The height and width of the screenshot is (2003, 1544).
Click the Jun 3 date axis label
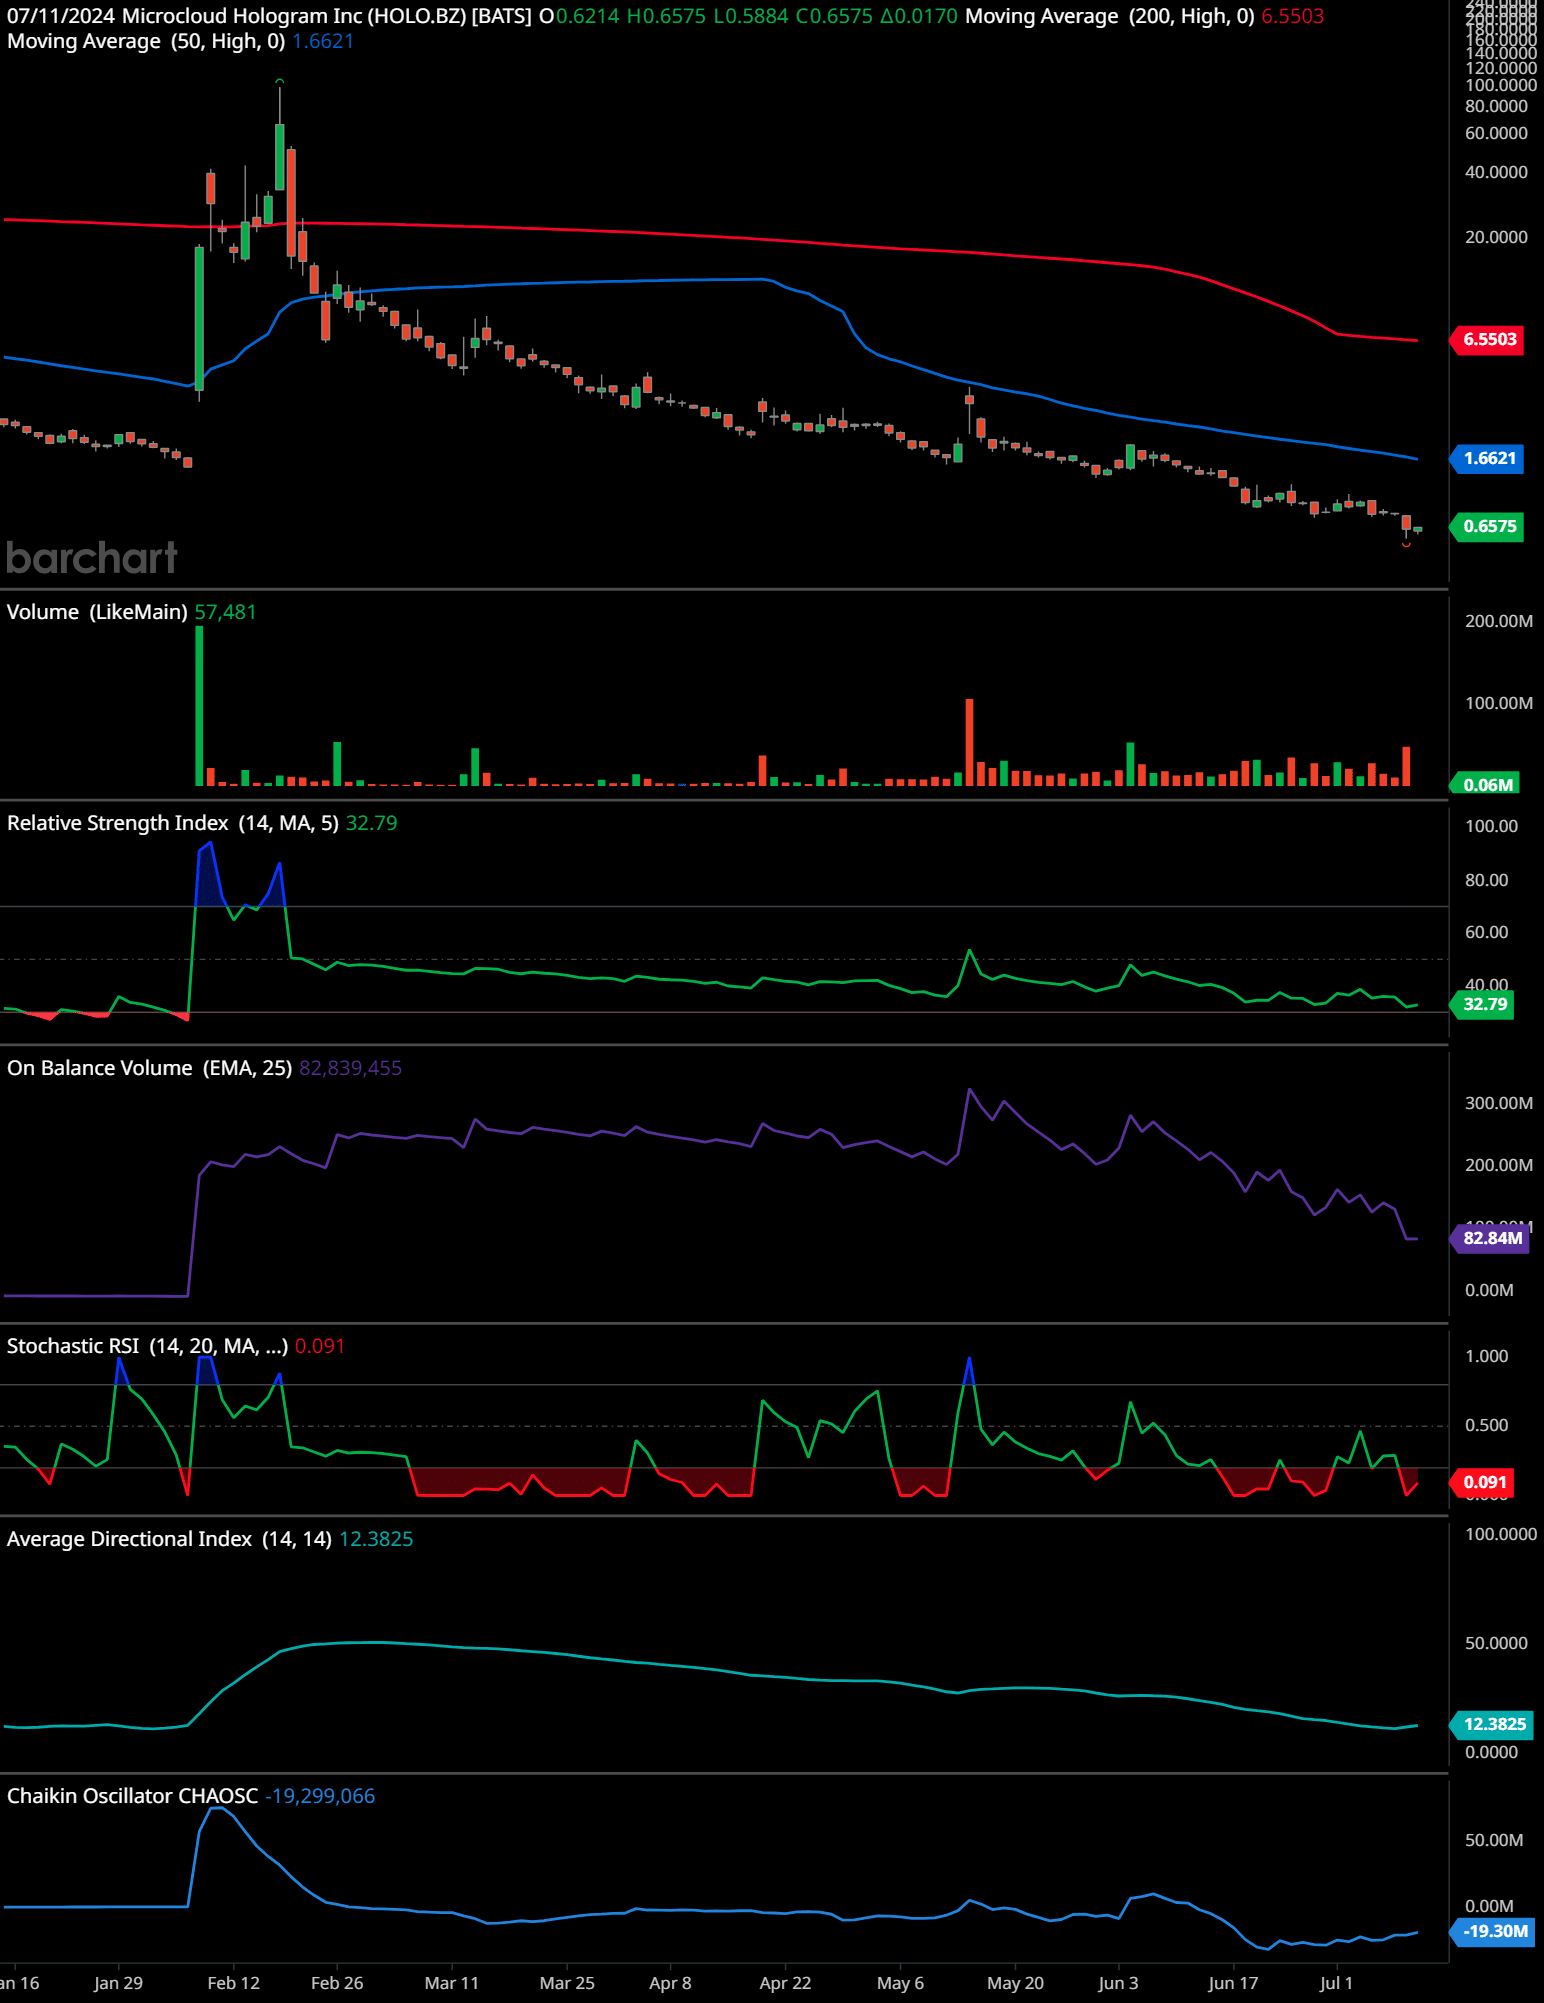pos(1118,1983)
